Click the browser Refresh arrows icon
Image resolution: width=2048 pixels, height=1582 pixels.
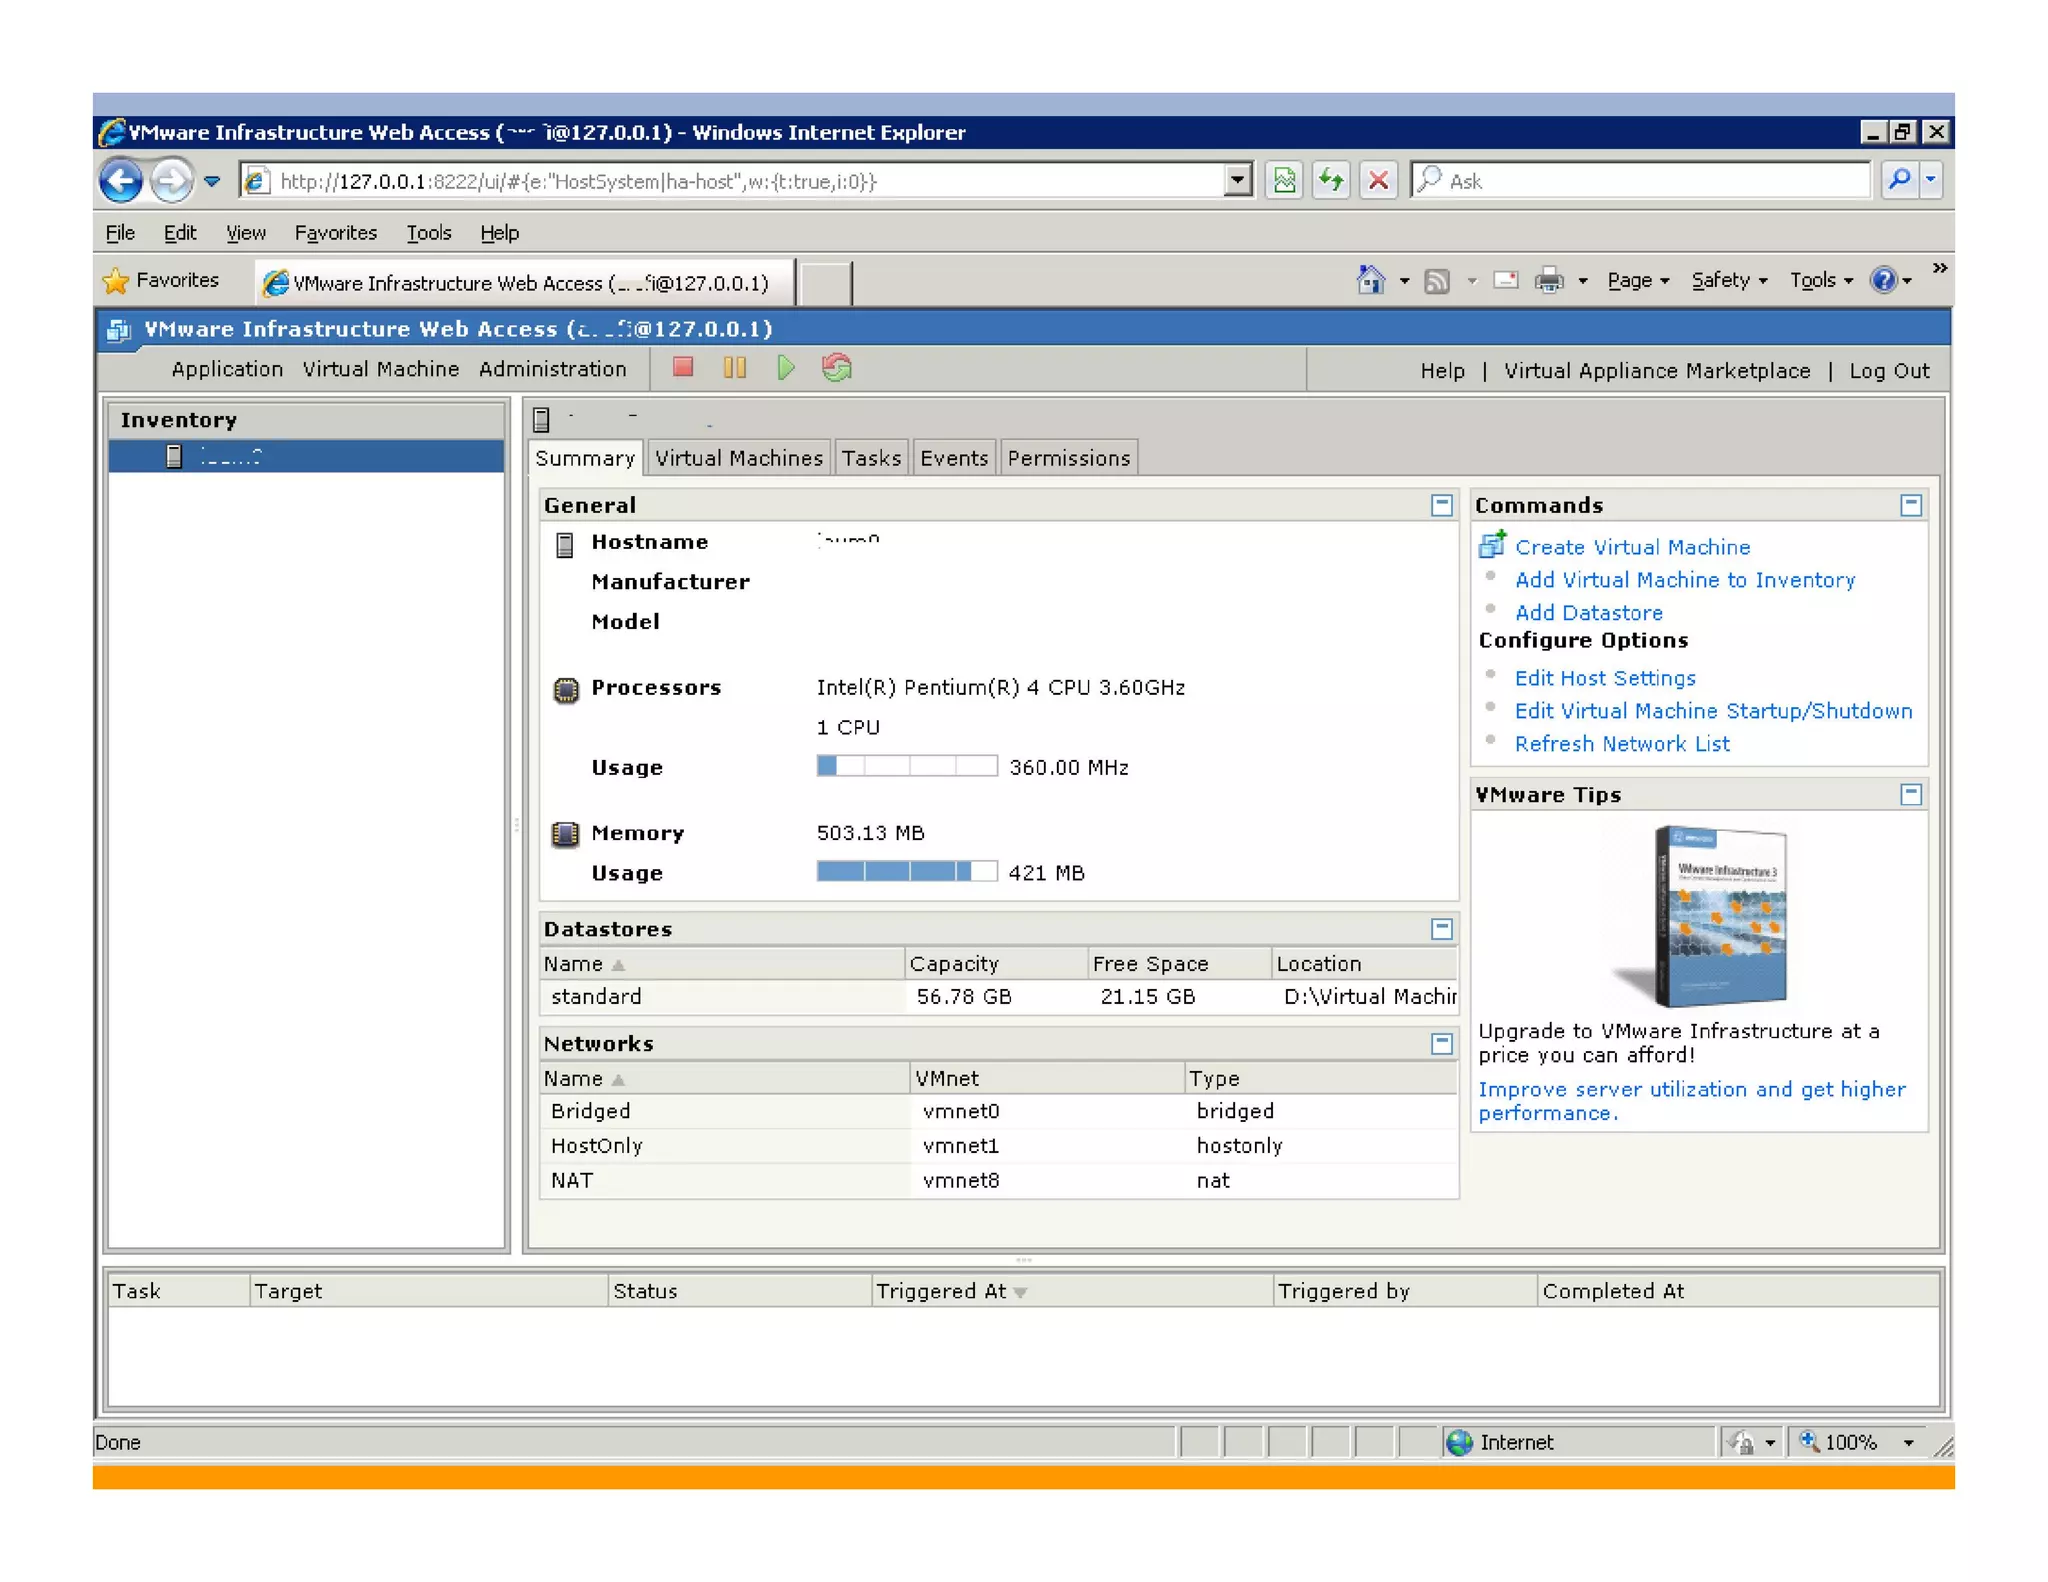(x=1331, y=181)
